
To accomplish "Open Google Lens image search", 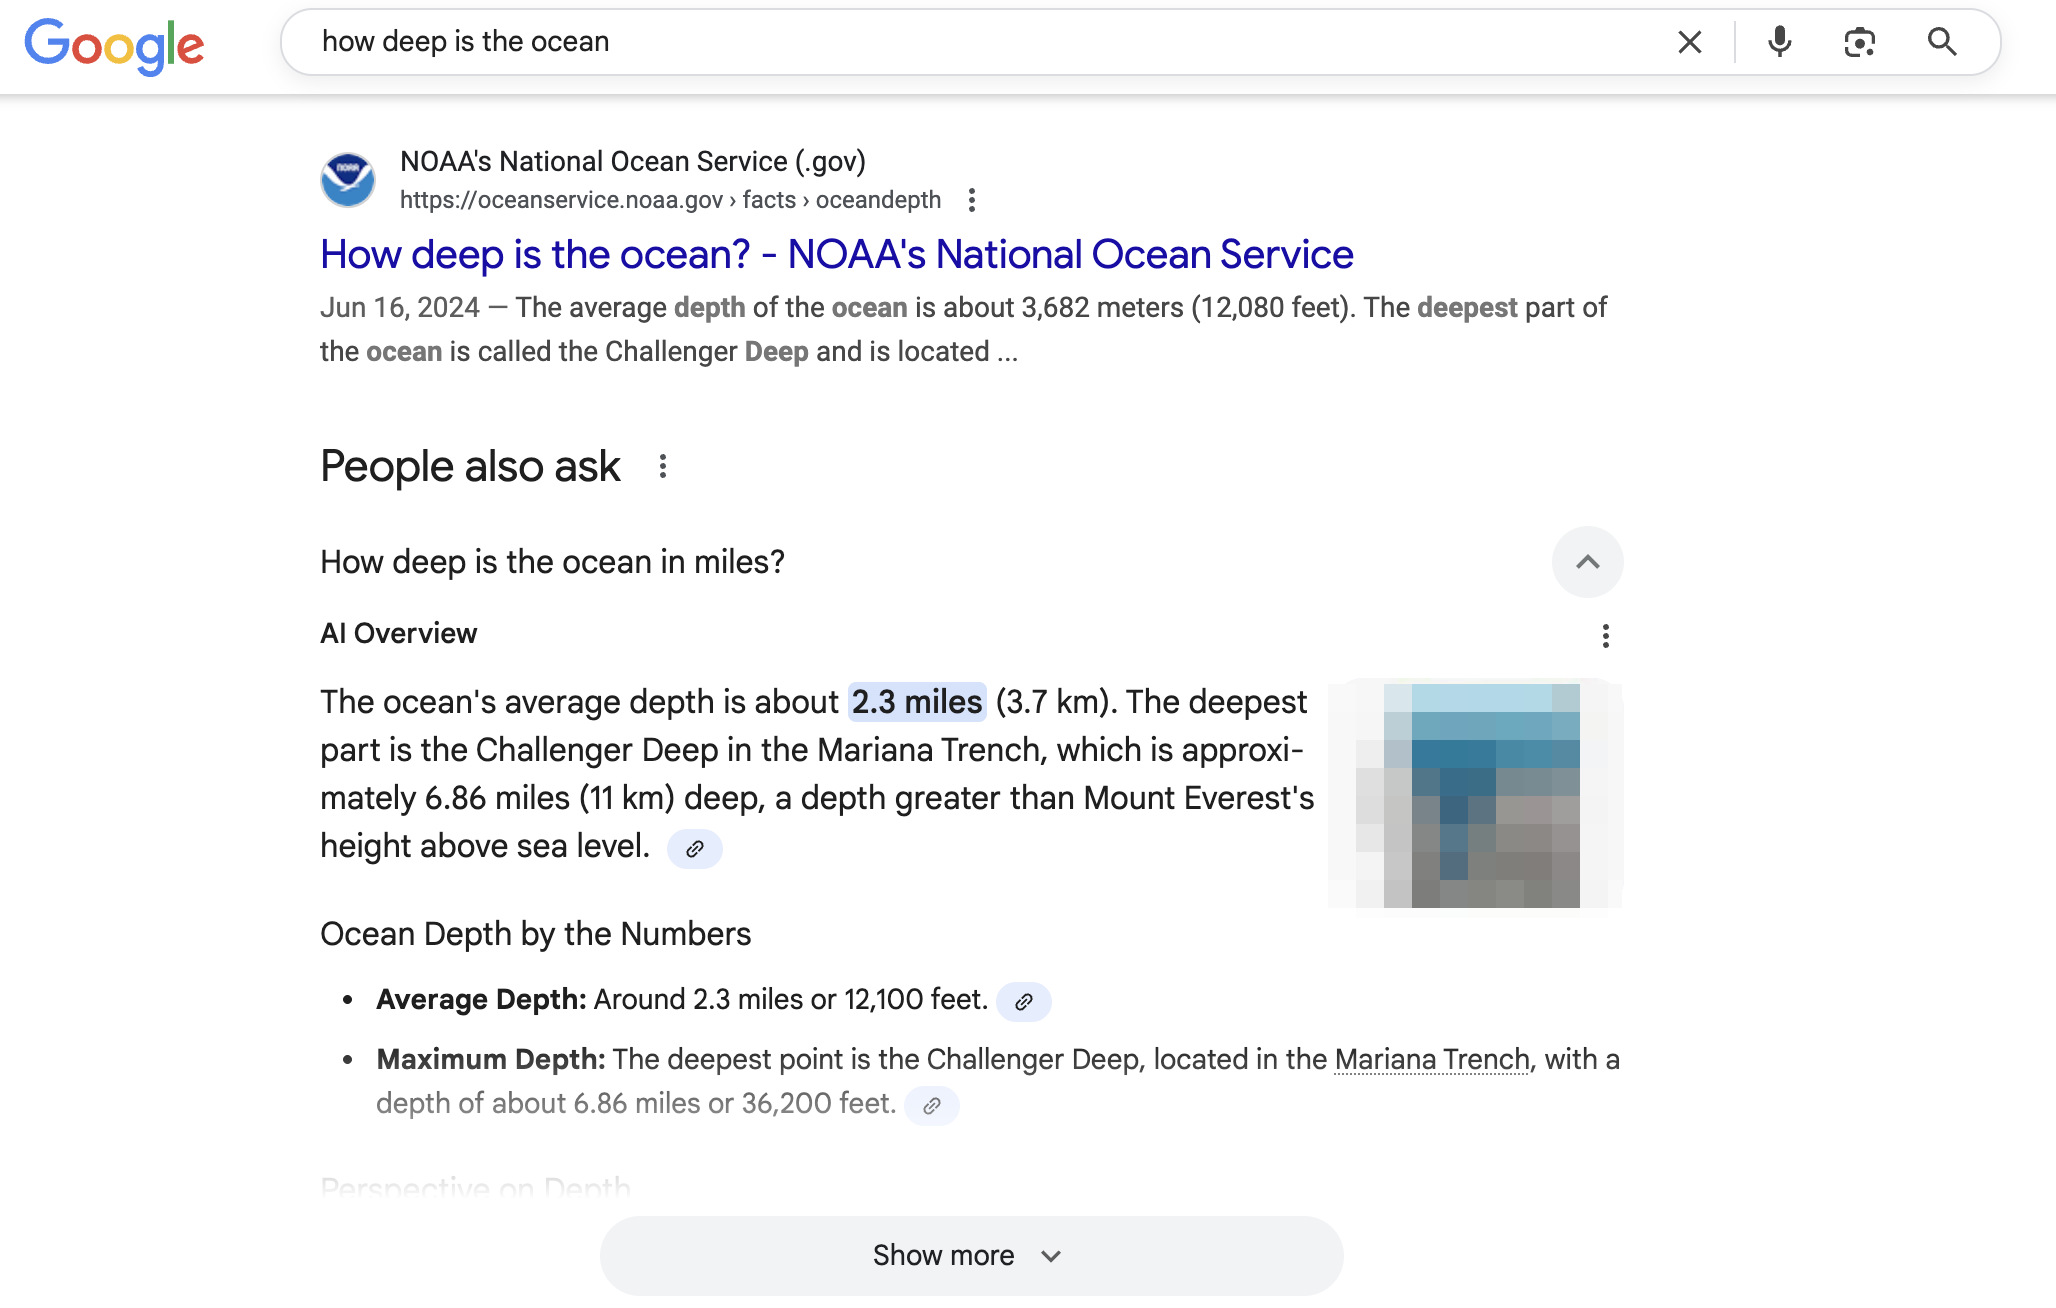I will pyautogui.click(x=1860, y=42).
